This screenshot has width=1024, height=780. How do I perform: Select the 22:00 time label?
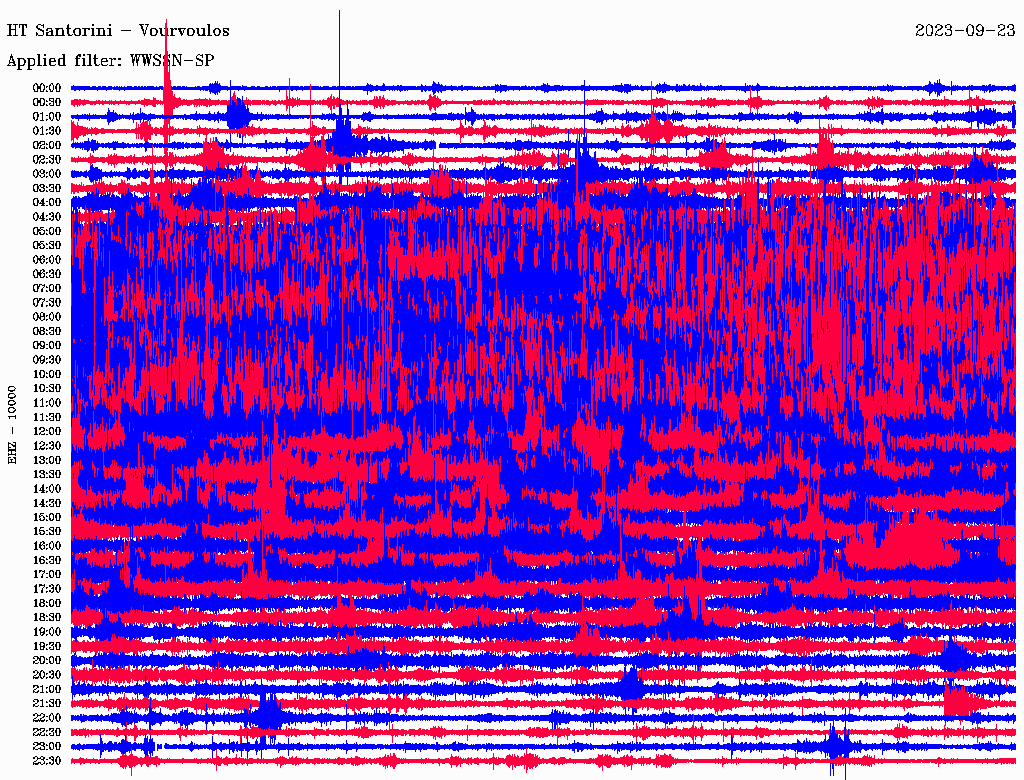(46, 718)
